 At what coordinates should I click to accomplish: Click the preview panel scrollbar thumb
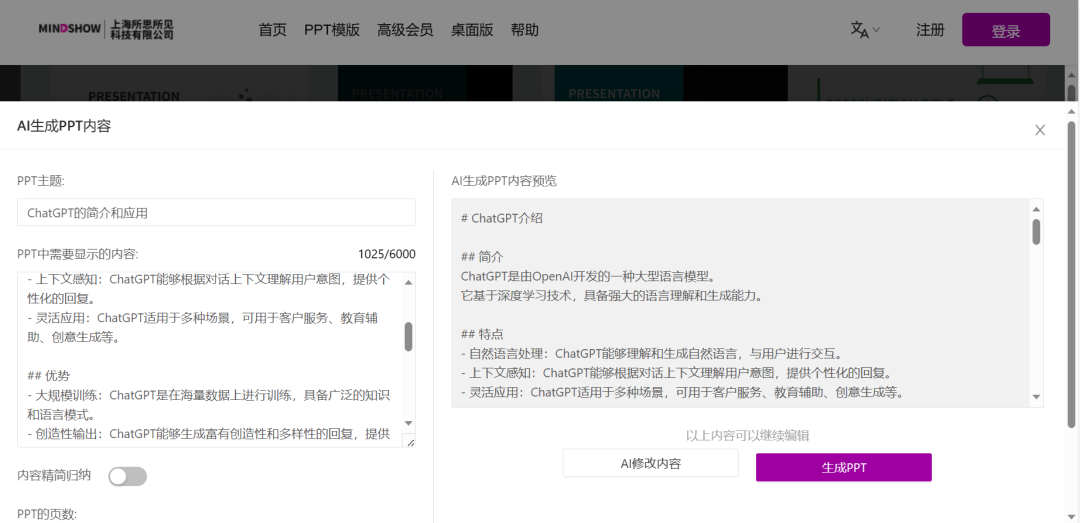tap(1036, 232)
